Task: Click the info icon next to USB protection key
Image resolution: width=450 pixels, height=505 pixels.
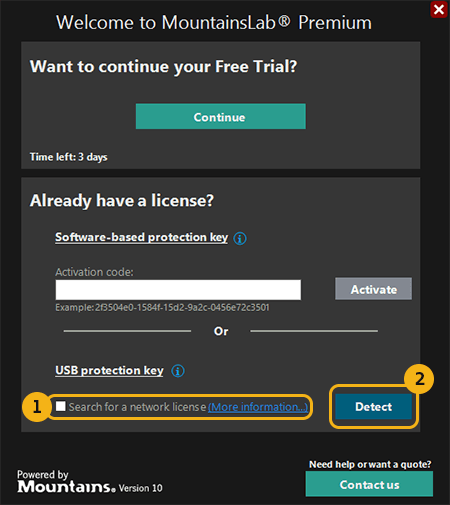Action: coord(178,371)
